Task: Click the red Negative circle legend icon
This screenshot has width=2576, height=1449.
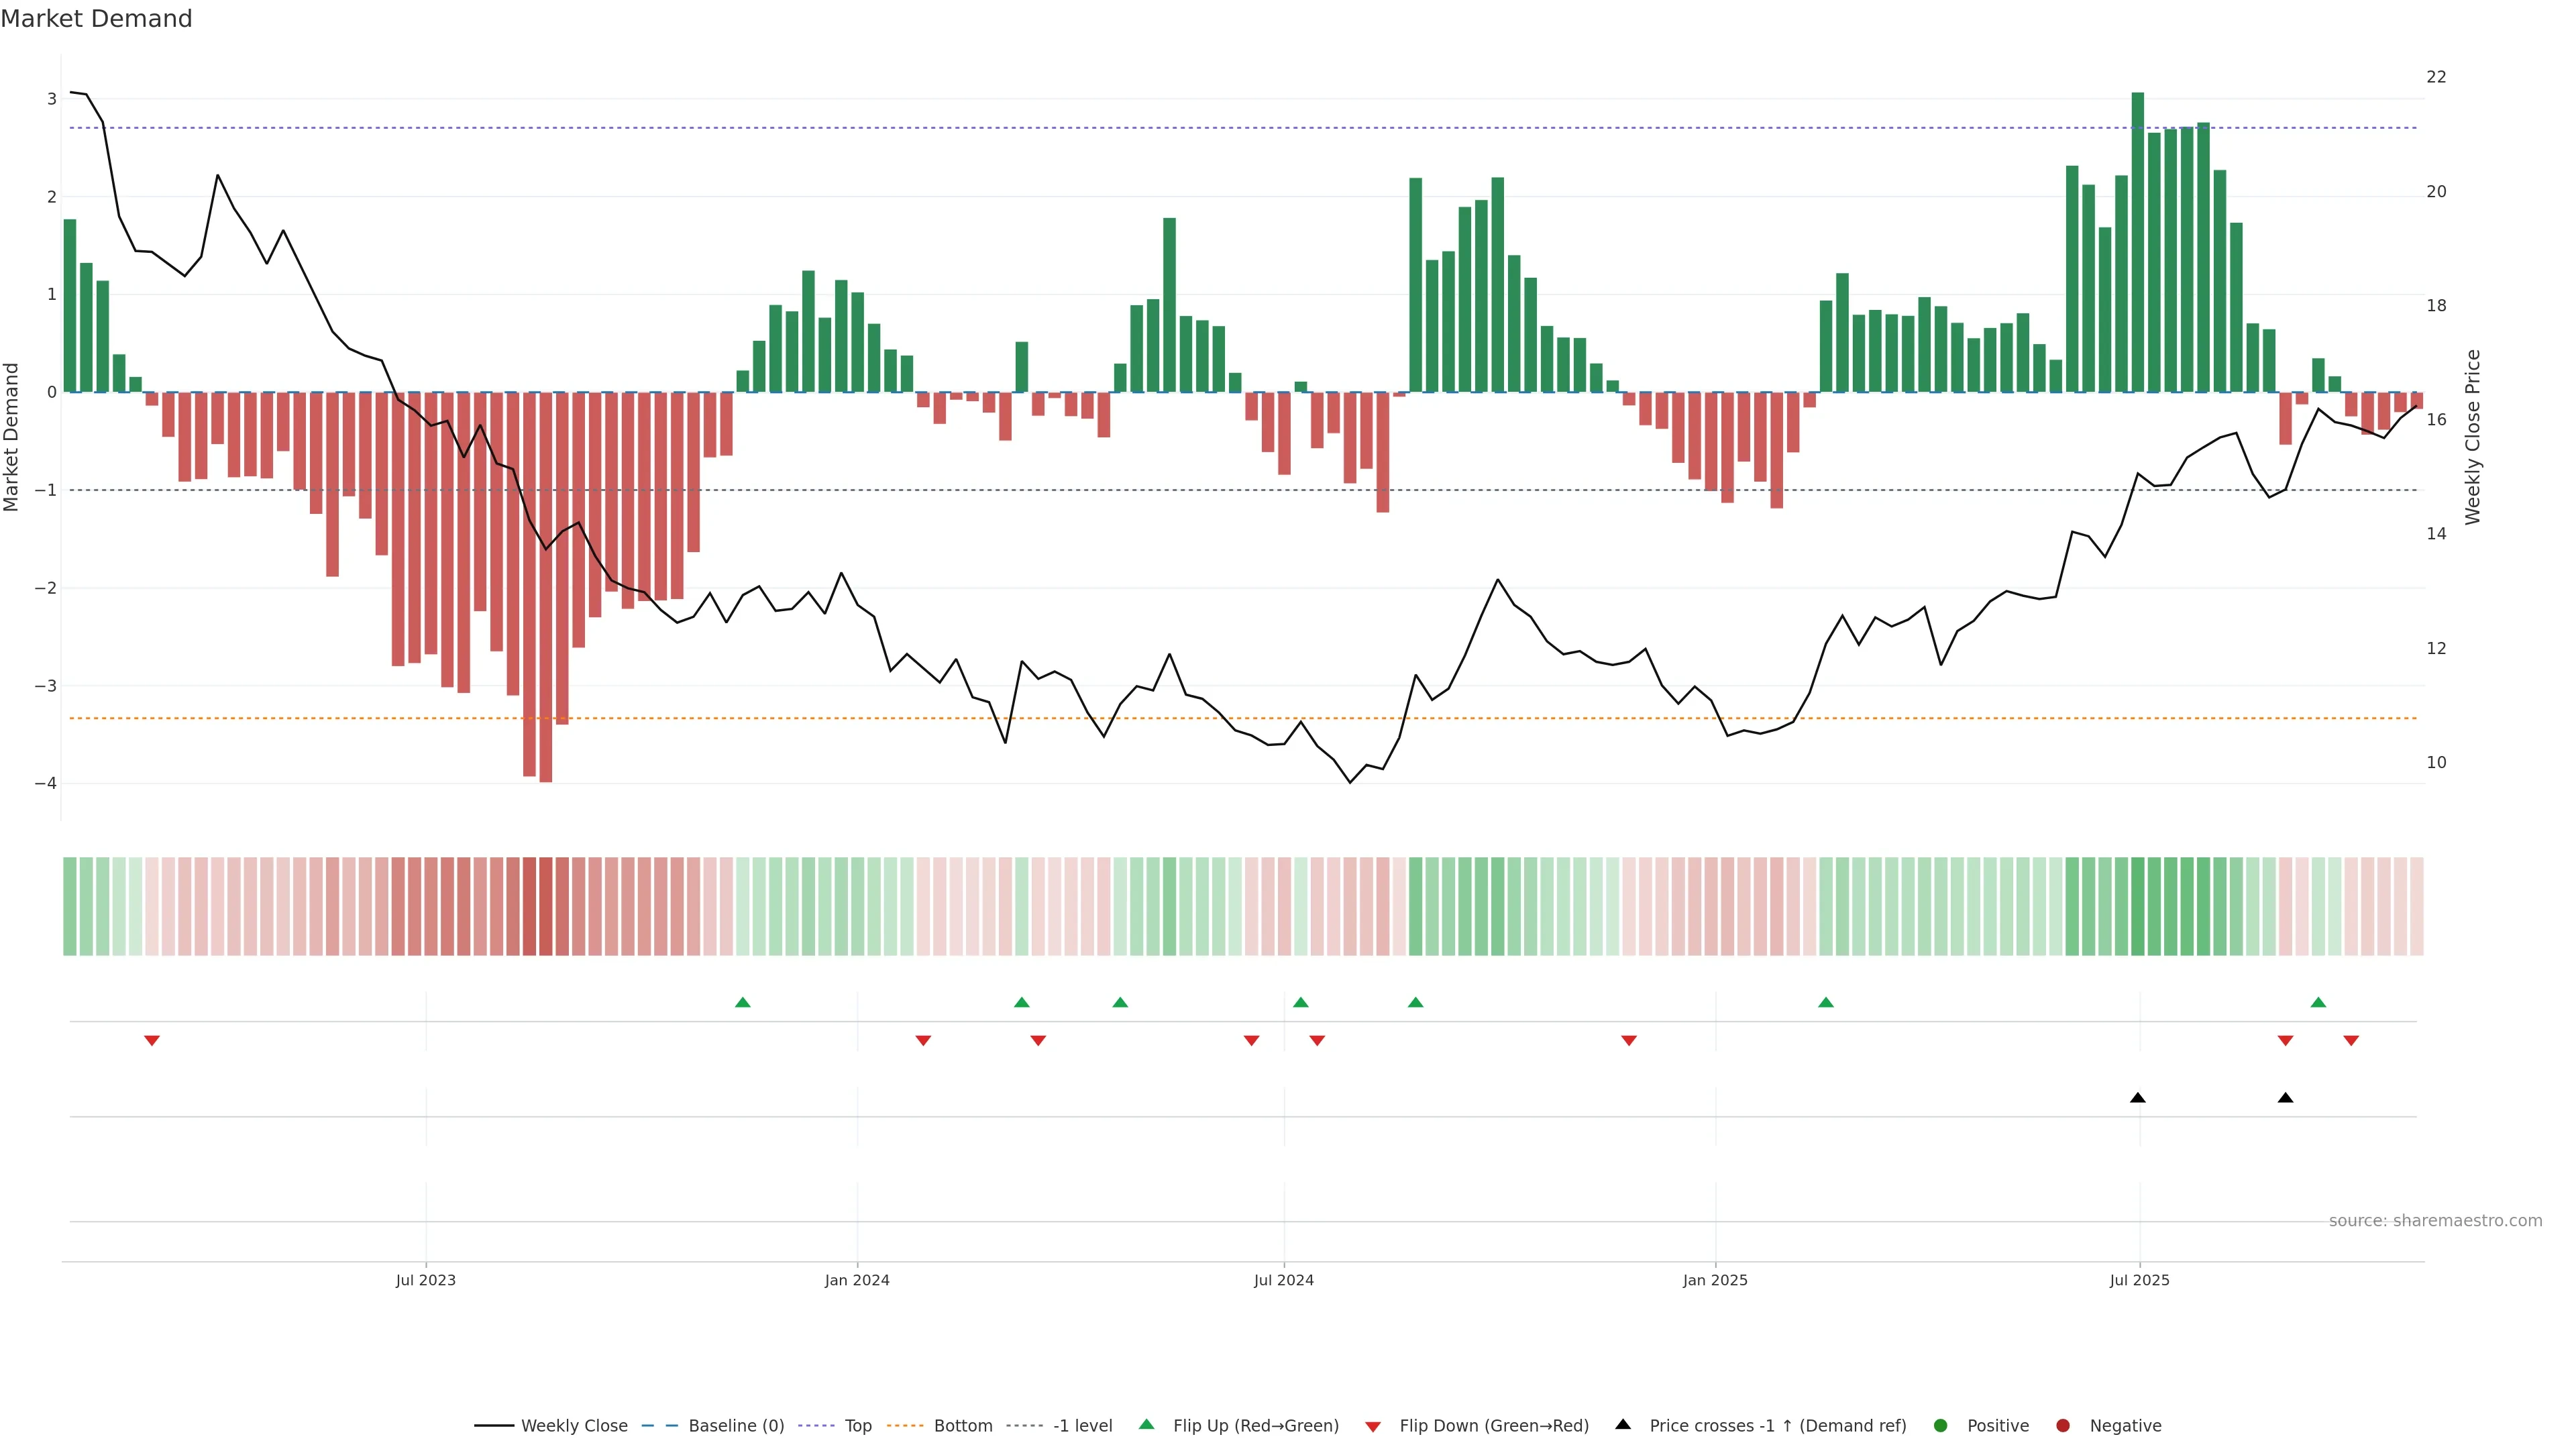Action: pos(2063,1426)
